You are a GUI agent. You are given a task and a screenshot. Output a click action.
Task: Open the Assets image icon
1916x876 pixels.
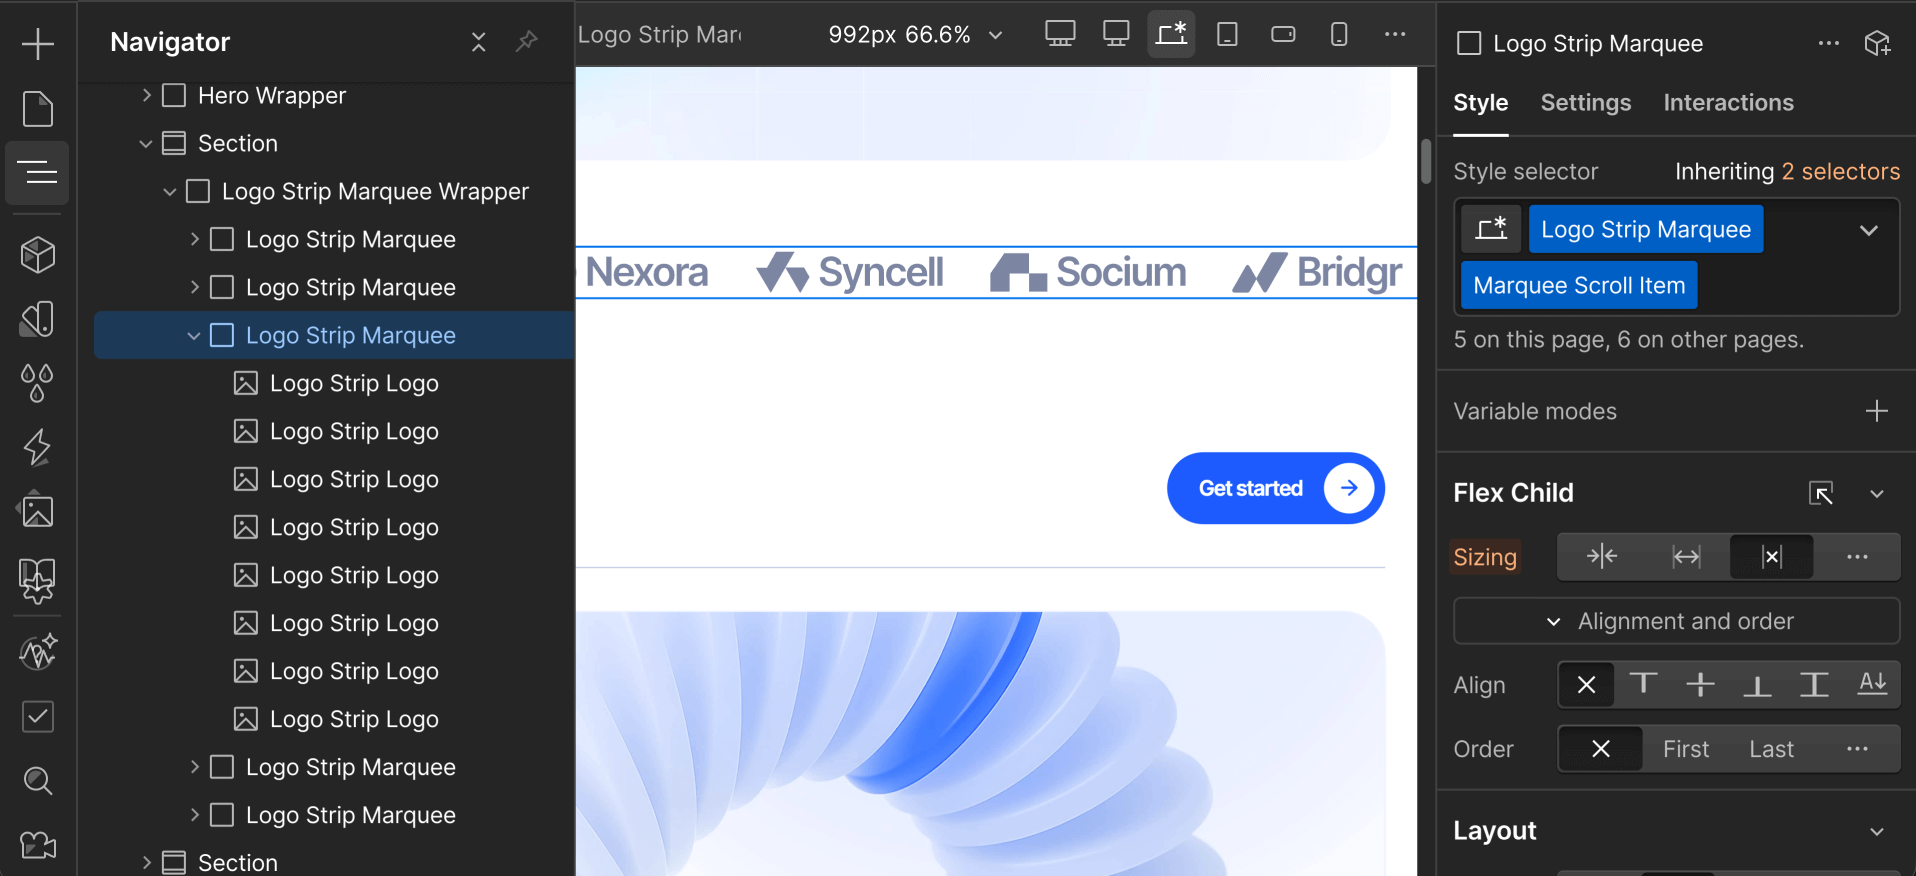click(x=37, y=511)
